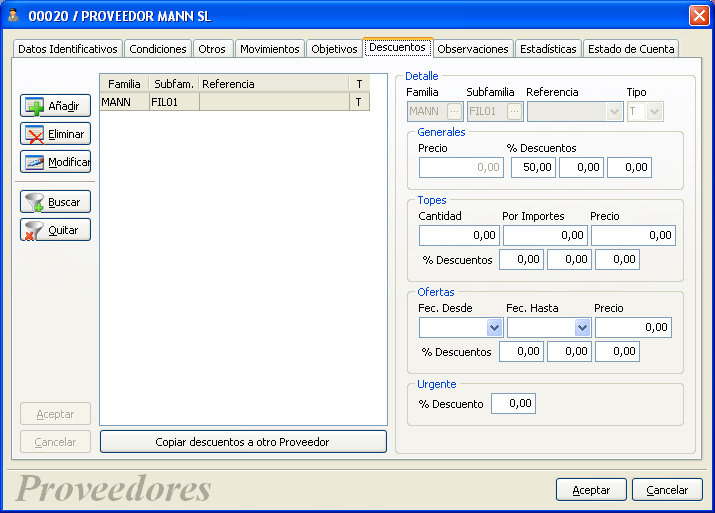Click the supplier icon in the title bar

coord(13,16)
